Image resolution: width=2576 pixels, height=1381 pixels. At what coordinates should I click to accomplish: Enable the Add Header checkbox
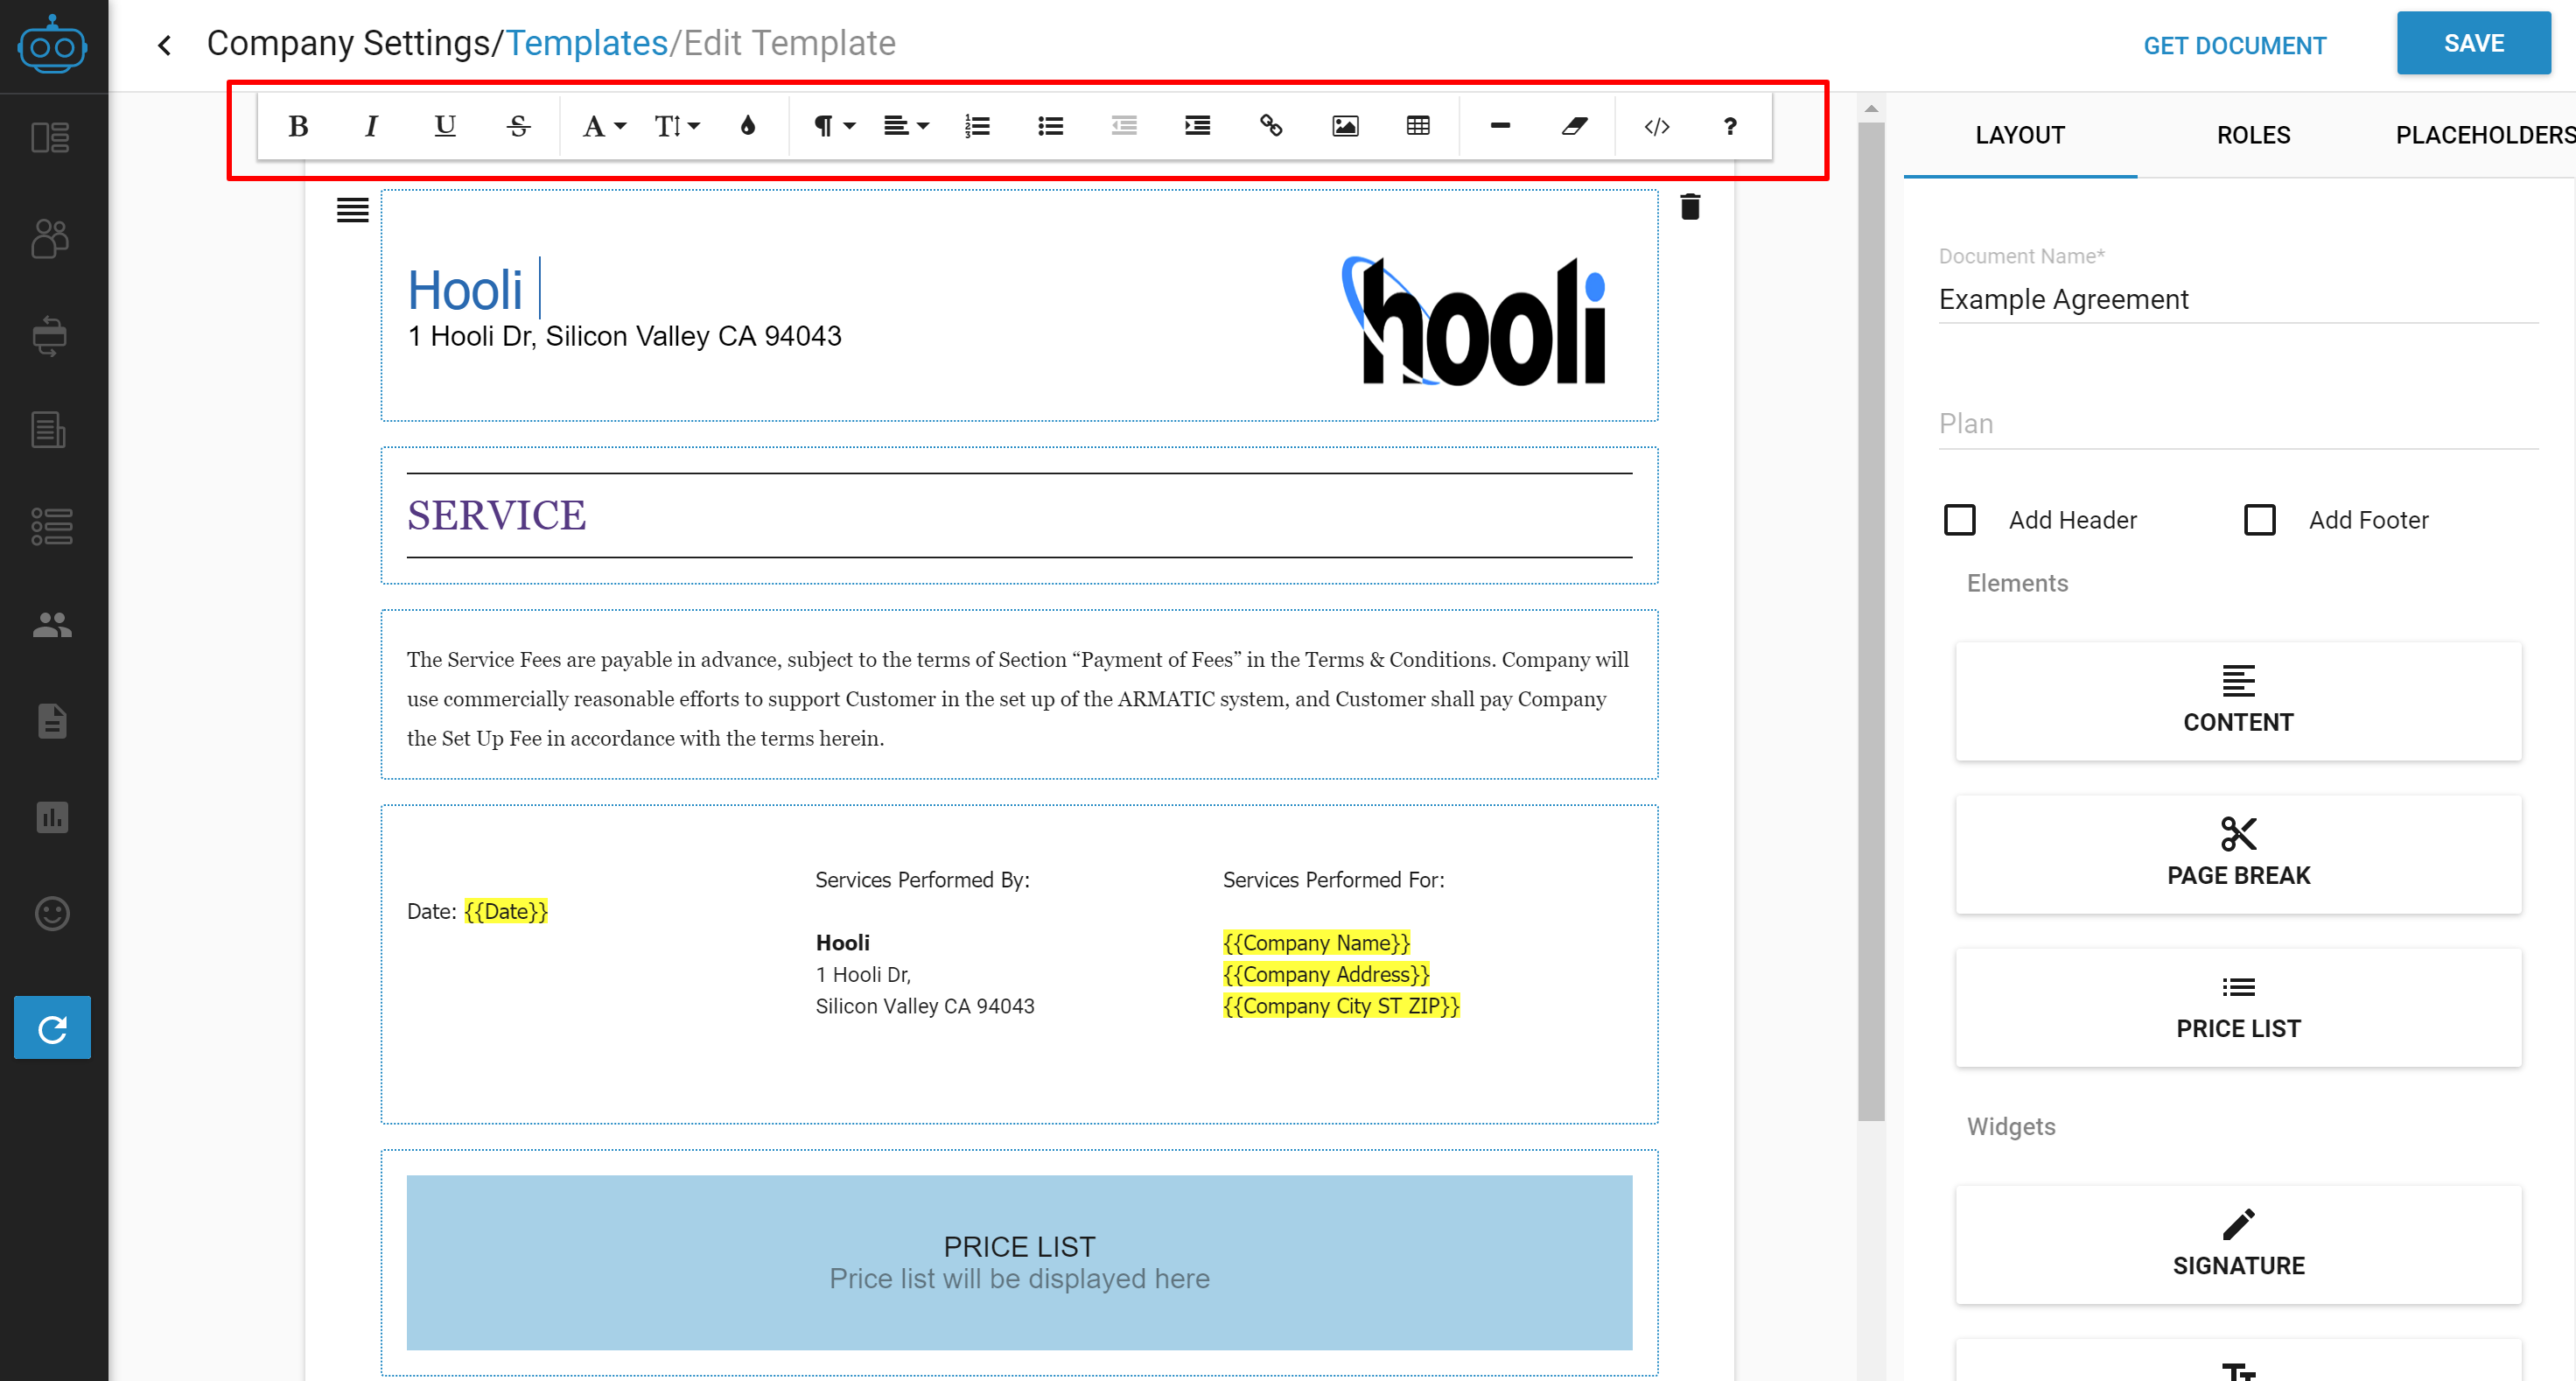point(1960,520)
